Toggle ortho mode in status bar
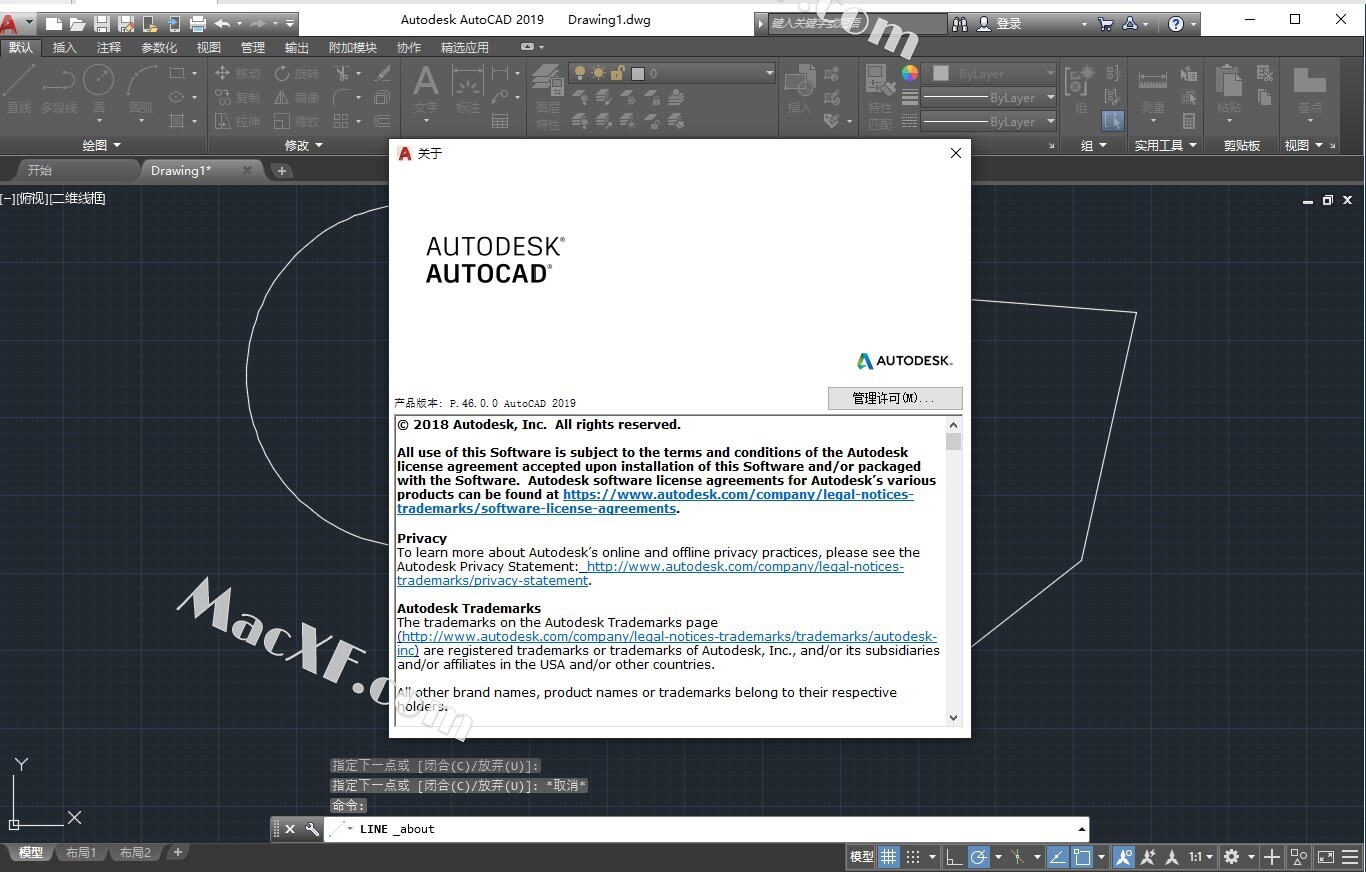Image resolution: width=1366 pixels, height=872 pixels. pyautogui.click(x=955, y=857)
